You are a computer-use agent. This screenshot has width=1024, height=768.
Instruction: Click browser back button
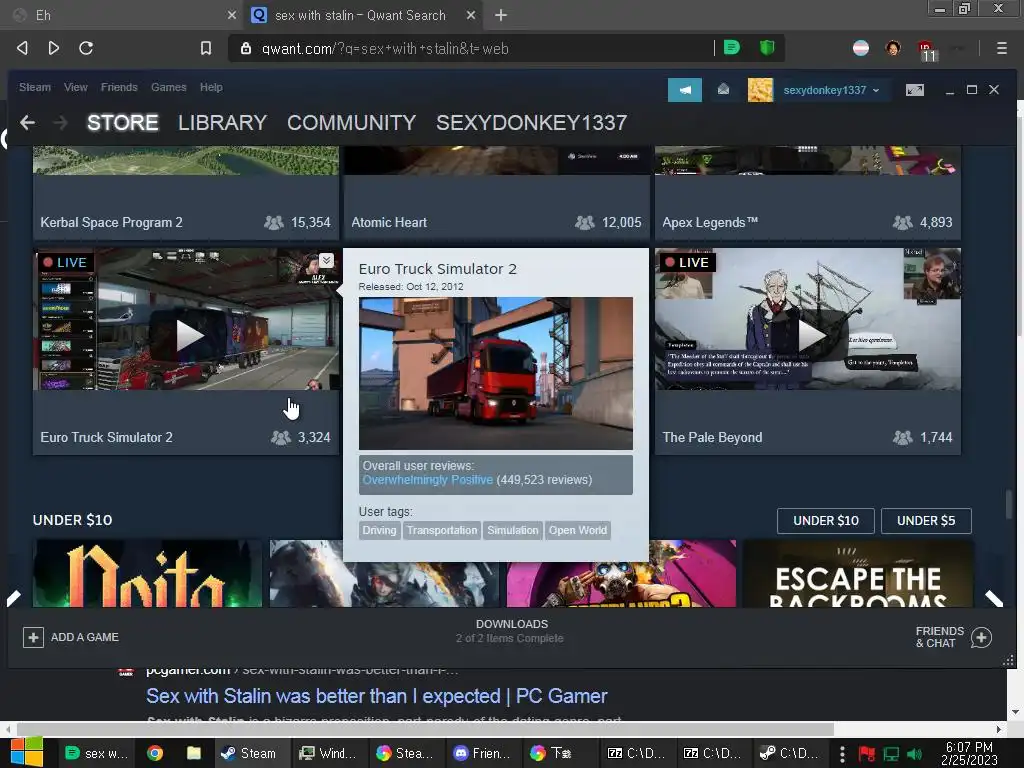point(22,48)
